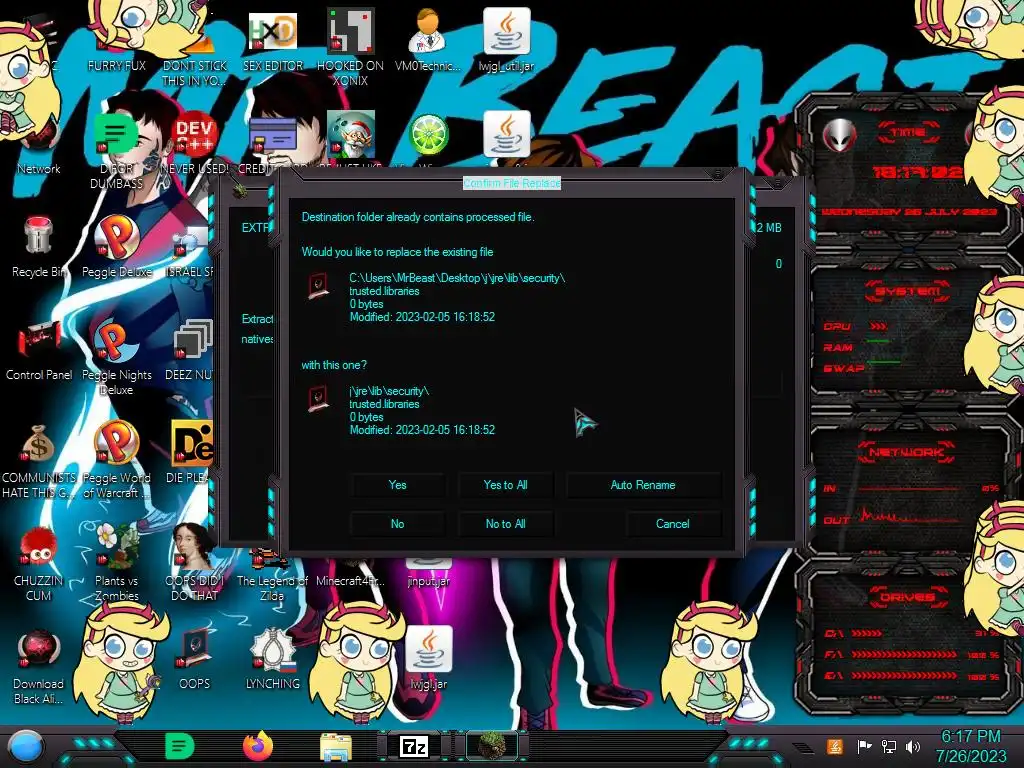Cancel the file replace dialog
1024x768 pixels.
coord(673,524)
